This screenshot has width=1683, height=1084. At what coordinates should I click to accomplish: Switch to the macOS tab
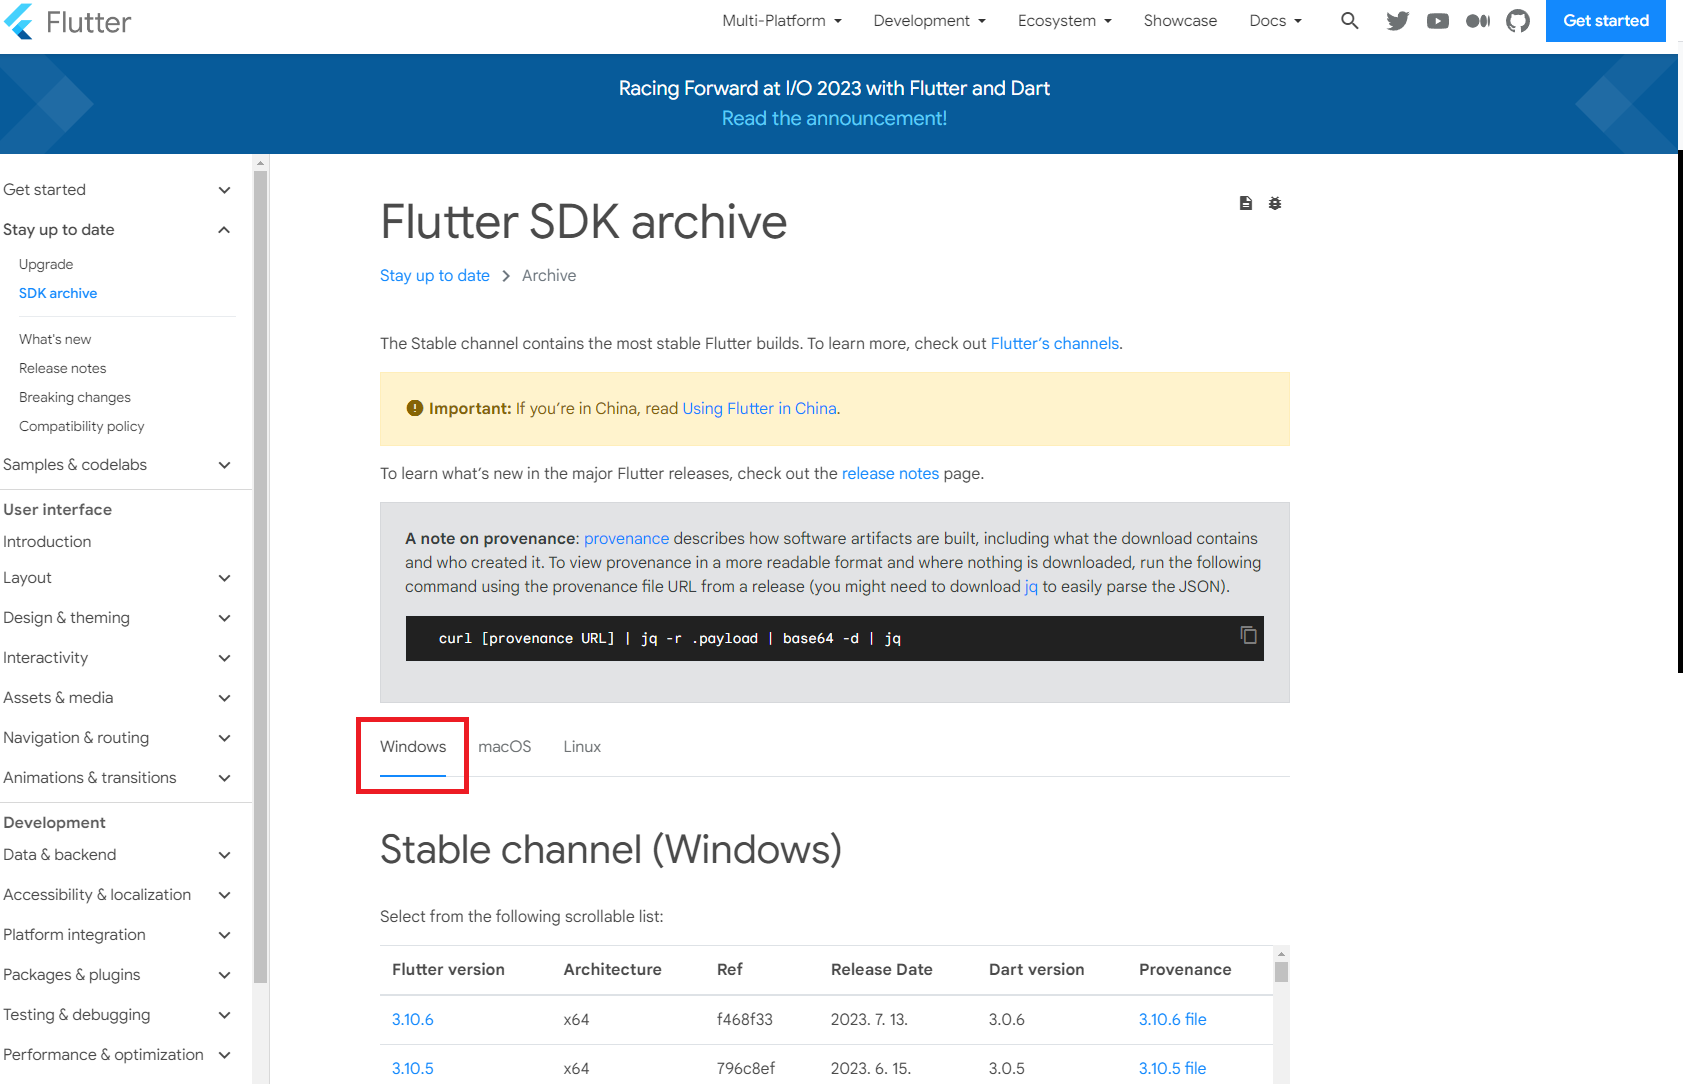click(x=505, y=747)
